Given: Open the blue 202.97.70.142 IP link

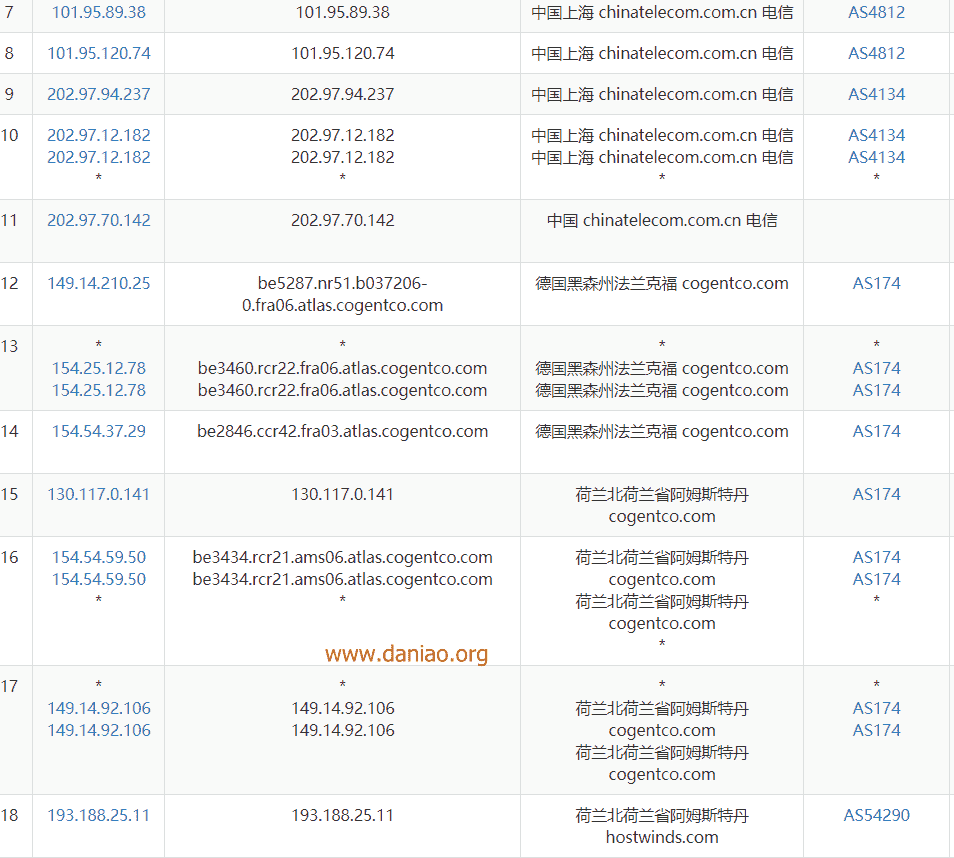Looking at the screenshot, I should (x=99, y=220).
